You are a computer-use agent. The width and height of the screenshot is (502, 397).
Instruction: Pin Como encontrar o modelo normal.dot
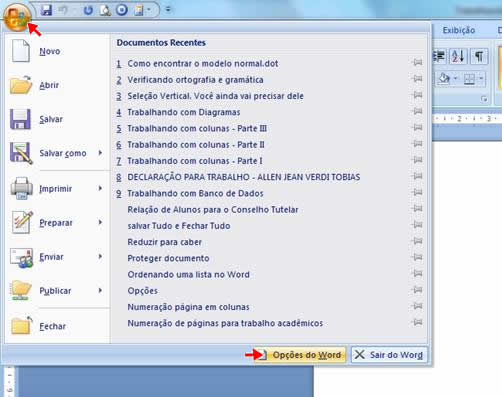[417, 62]
